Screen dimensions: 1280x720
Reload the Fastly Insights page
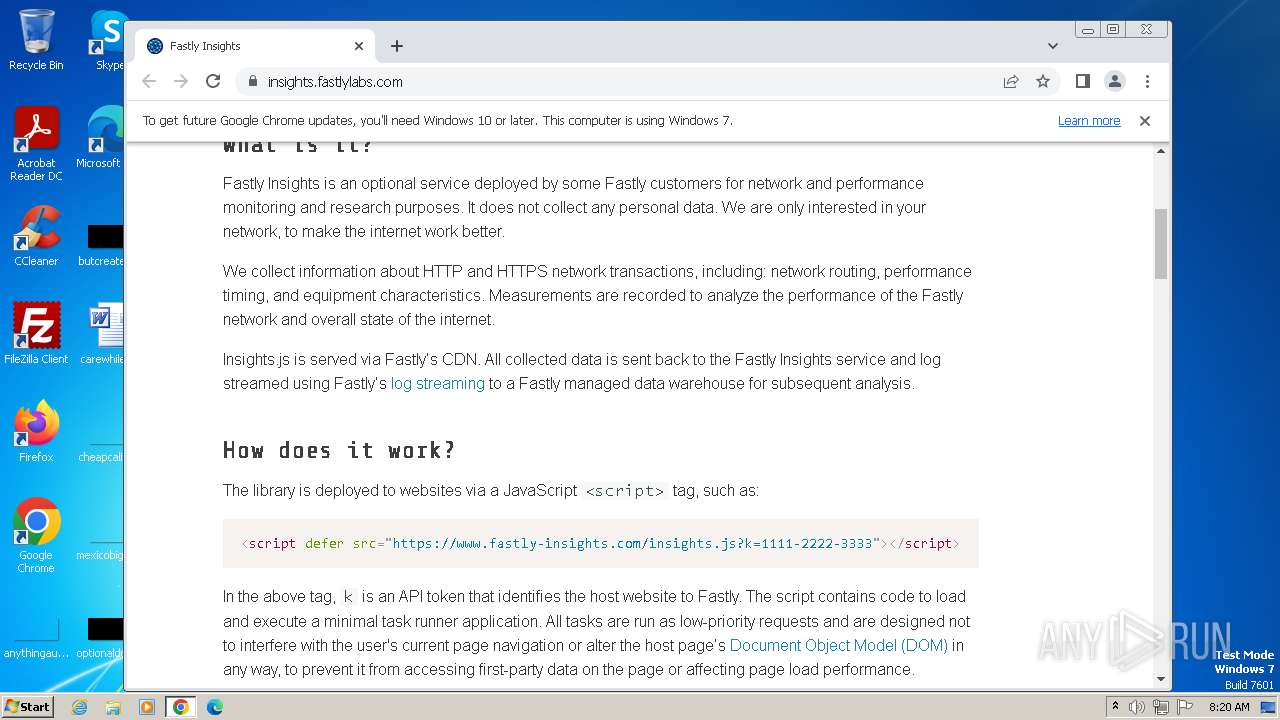(213, 82)
